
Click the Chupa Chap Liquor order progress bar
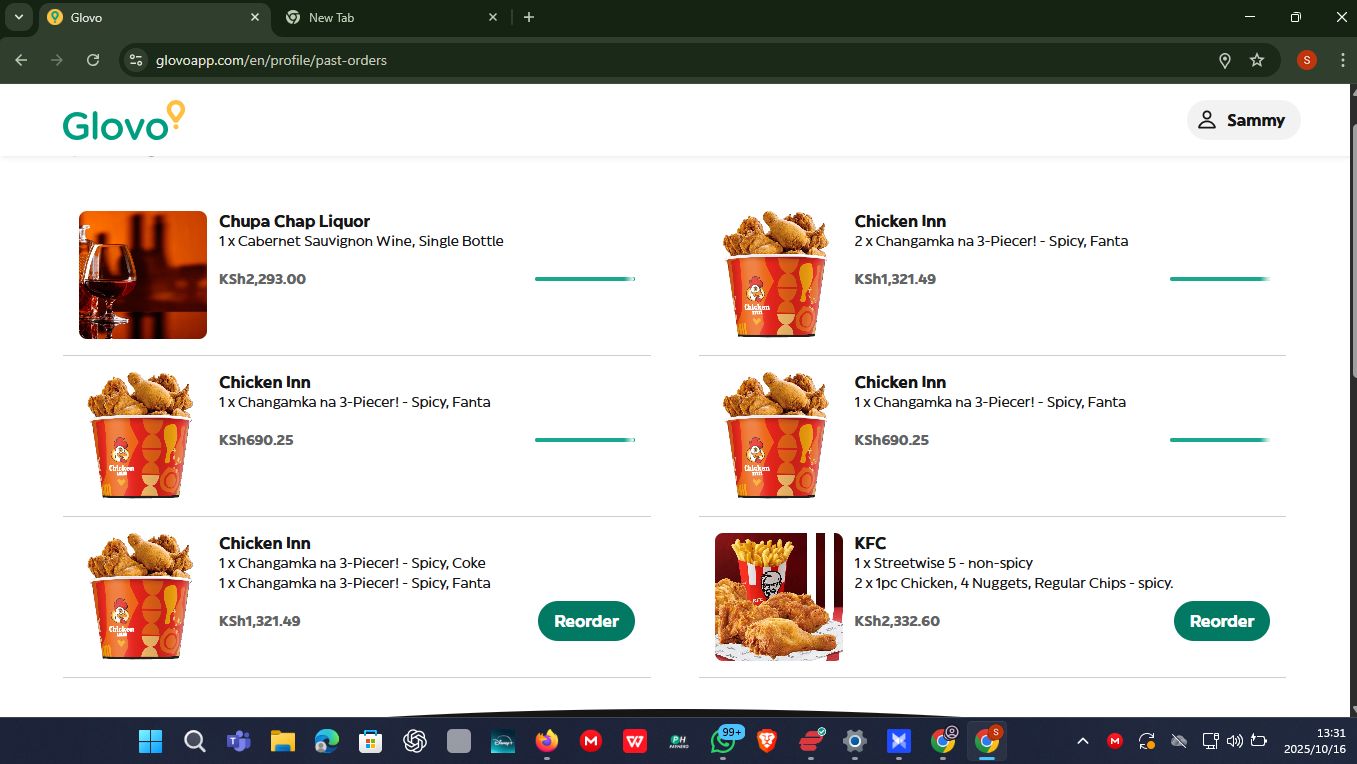(x=585, y=279)
